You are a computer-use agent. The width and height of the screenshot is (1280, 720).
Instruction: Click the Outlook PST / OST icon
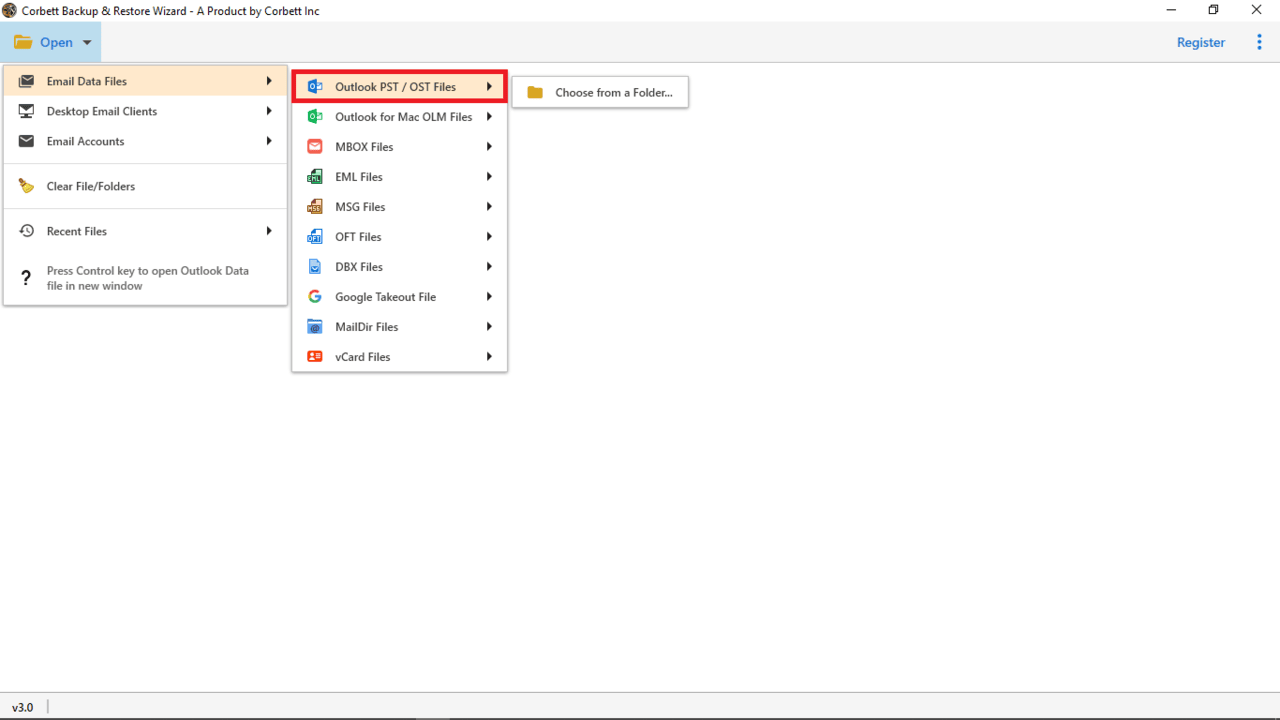[x=315, y=87]
